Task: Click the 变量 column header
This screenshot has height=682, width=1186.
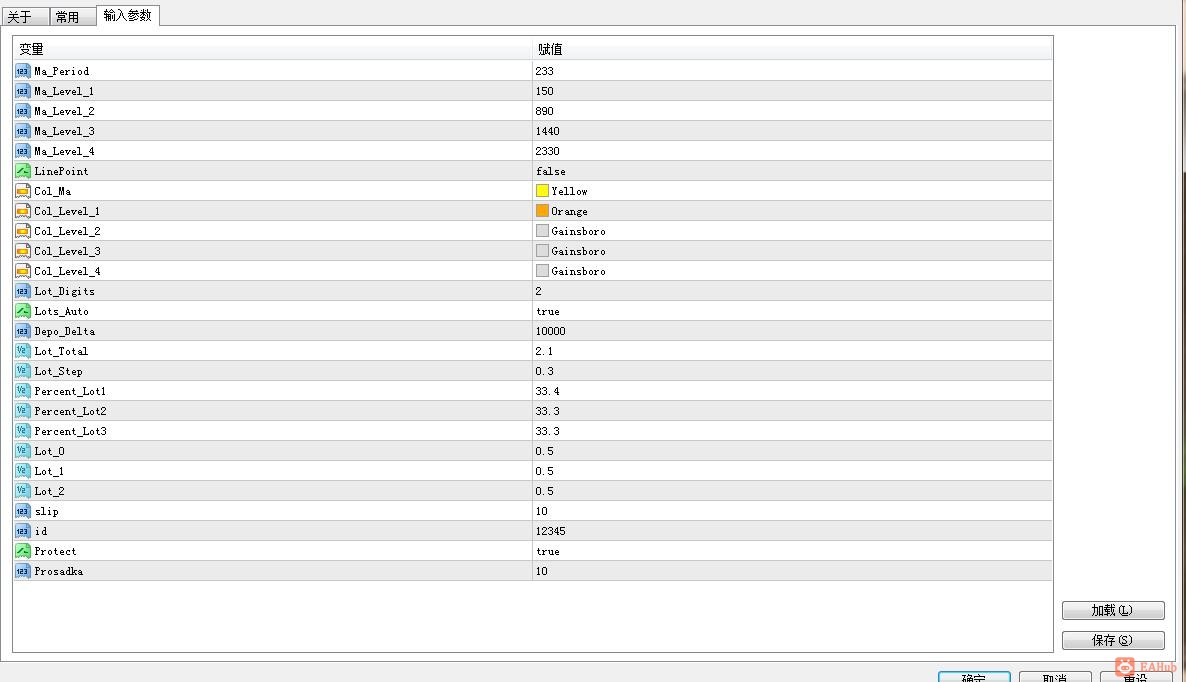Action: point(272,49)
